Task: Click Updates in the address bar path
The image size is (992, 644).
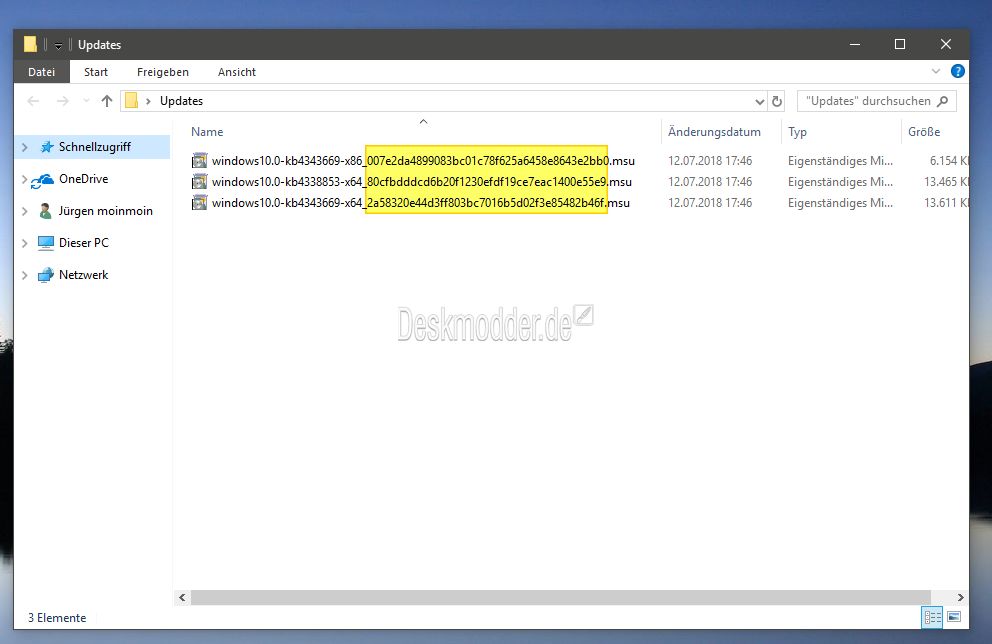Action: click(182, 101)
